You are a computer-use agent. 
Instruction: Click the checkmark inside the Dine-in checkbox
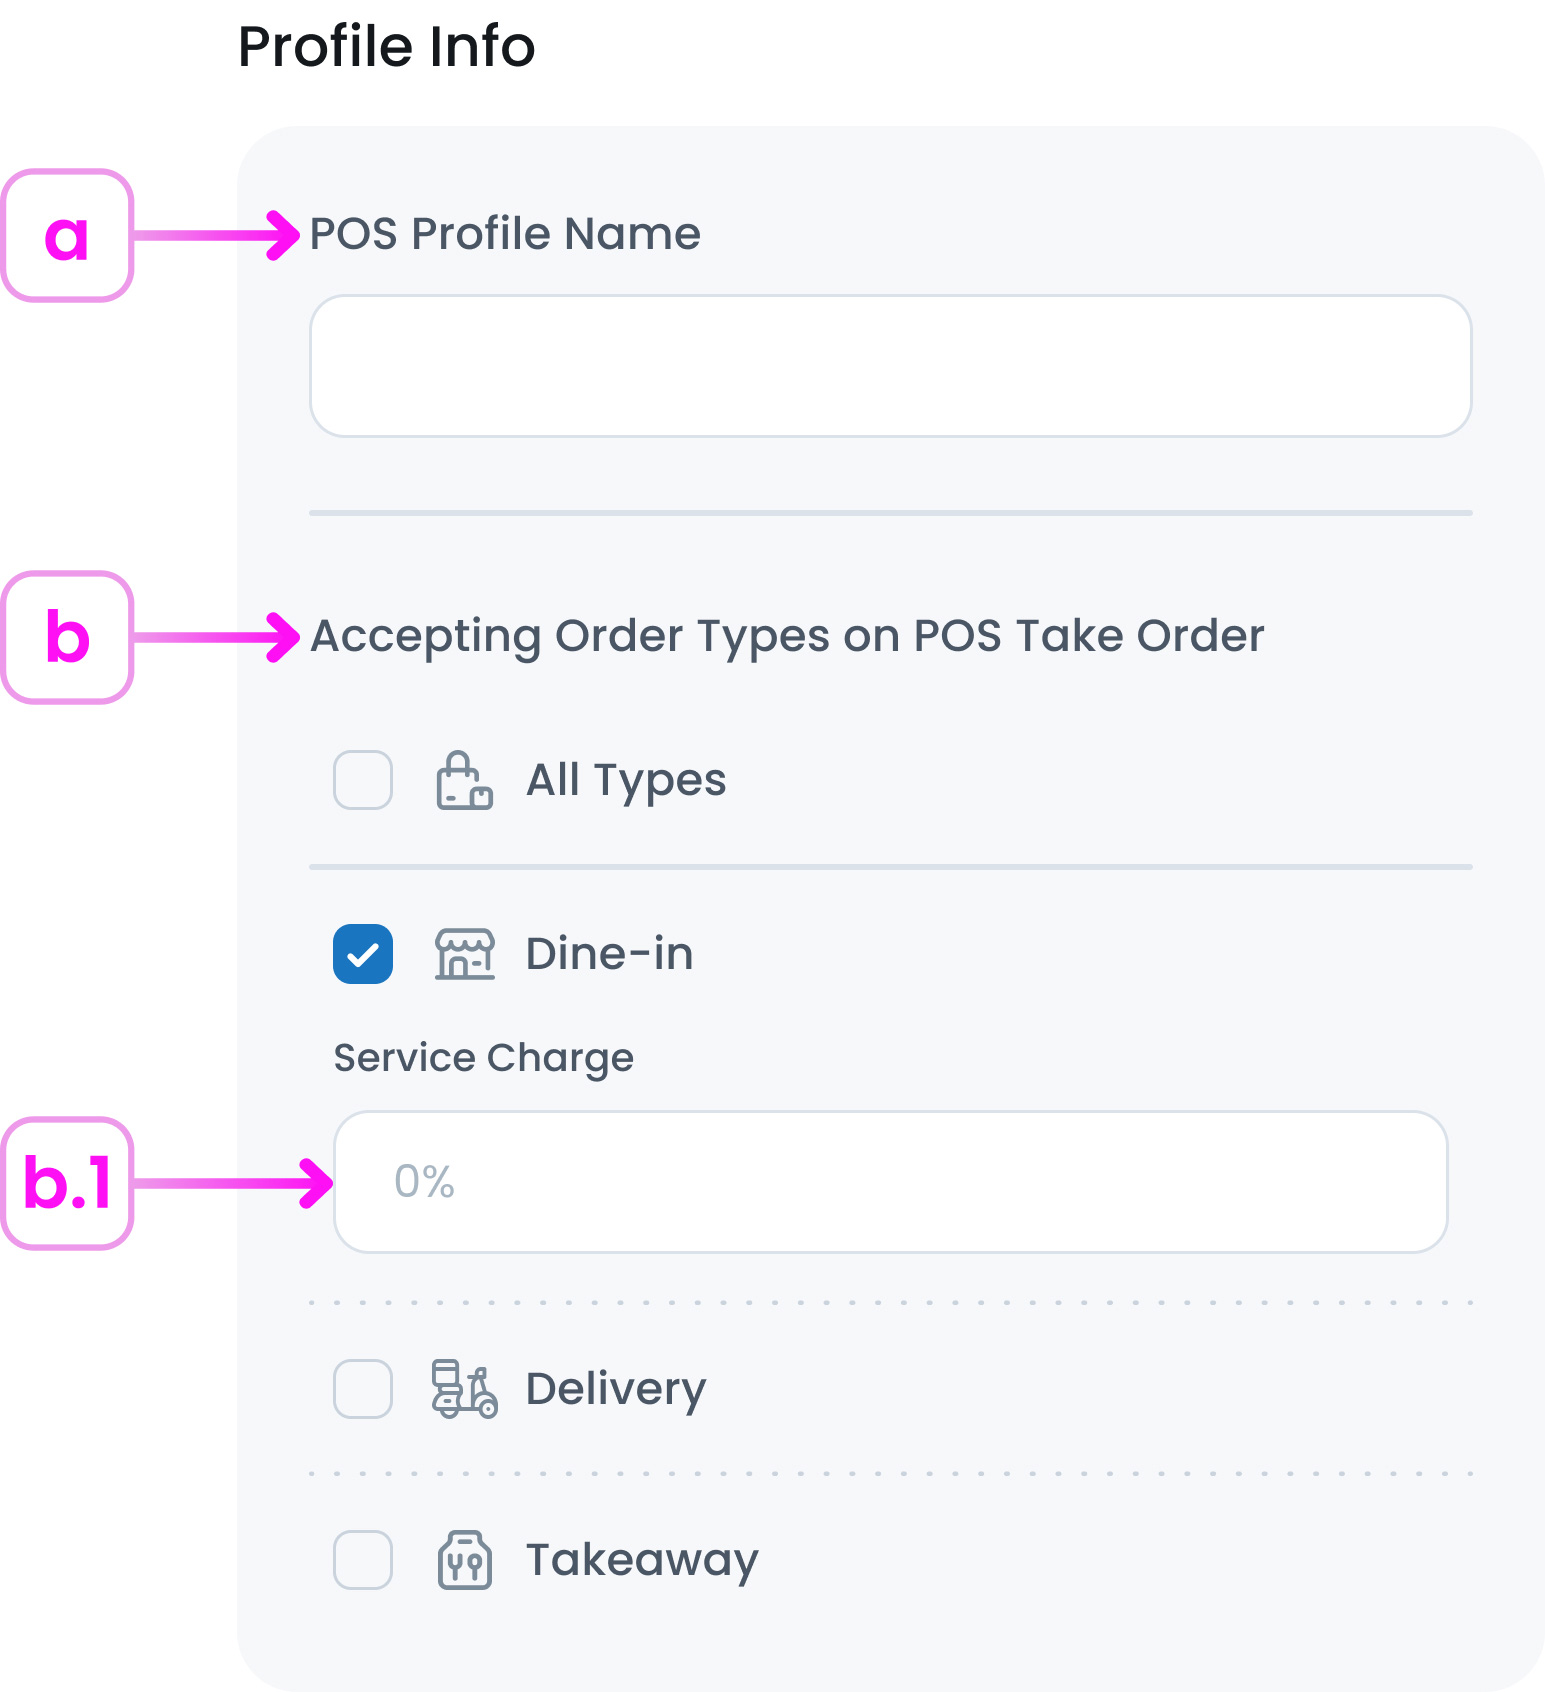[362, 955]
